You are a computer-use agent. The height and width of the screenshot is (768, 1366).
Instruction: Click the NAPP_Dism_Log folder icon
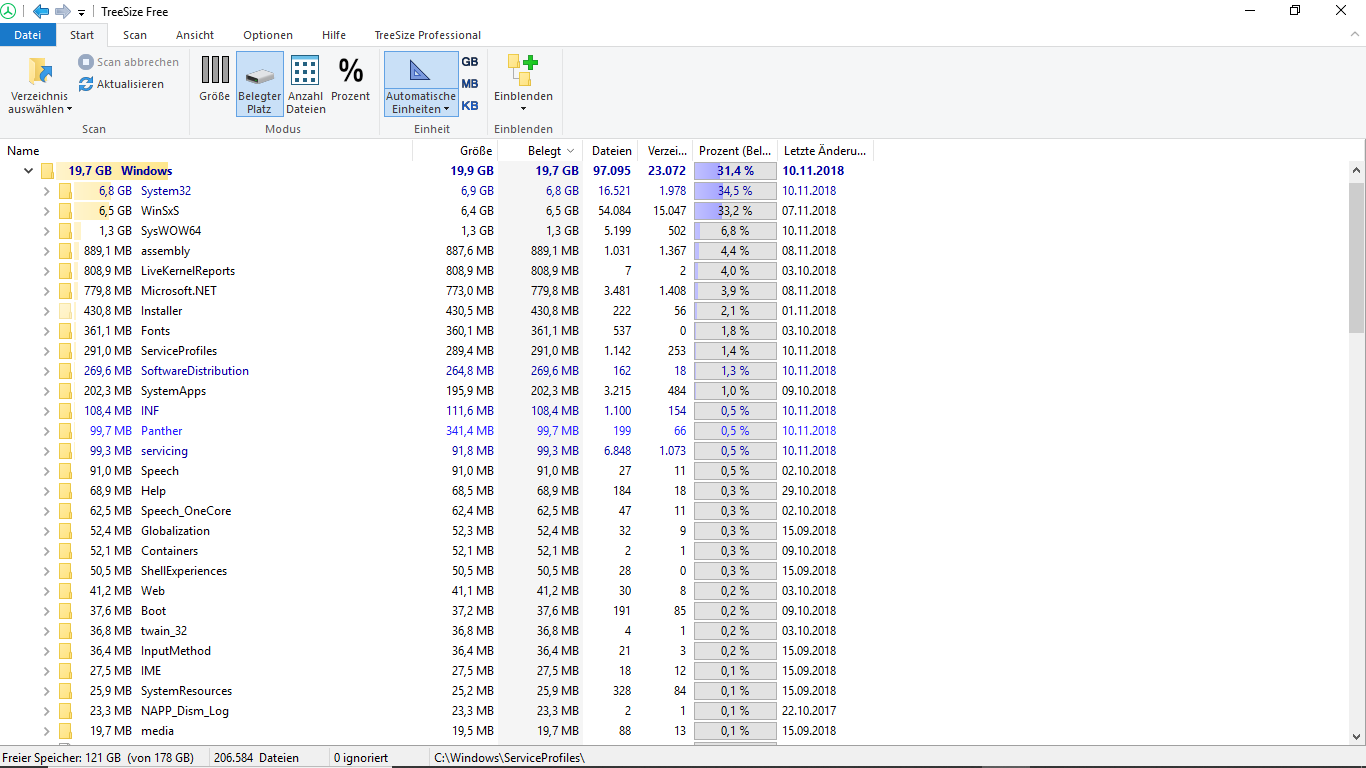(x=65, y=711)
